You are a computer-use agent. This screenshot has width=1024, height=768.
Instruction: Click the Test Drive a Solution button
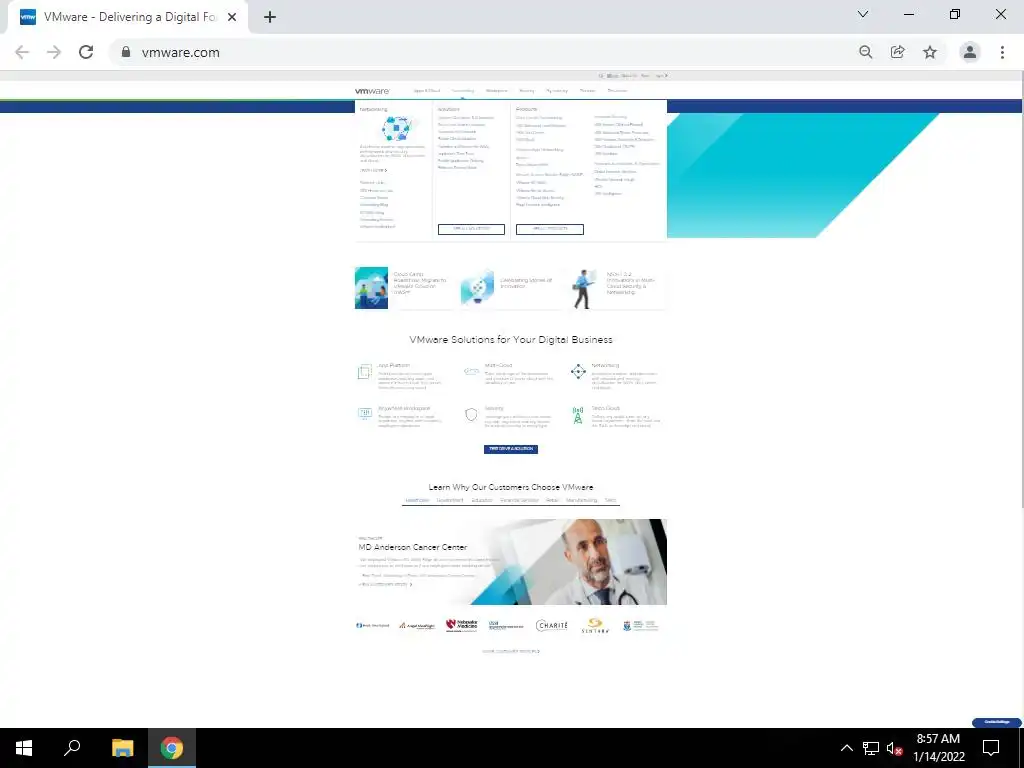point(511,449)
